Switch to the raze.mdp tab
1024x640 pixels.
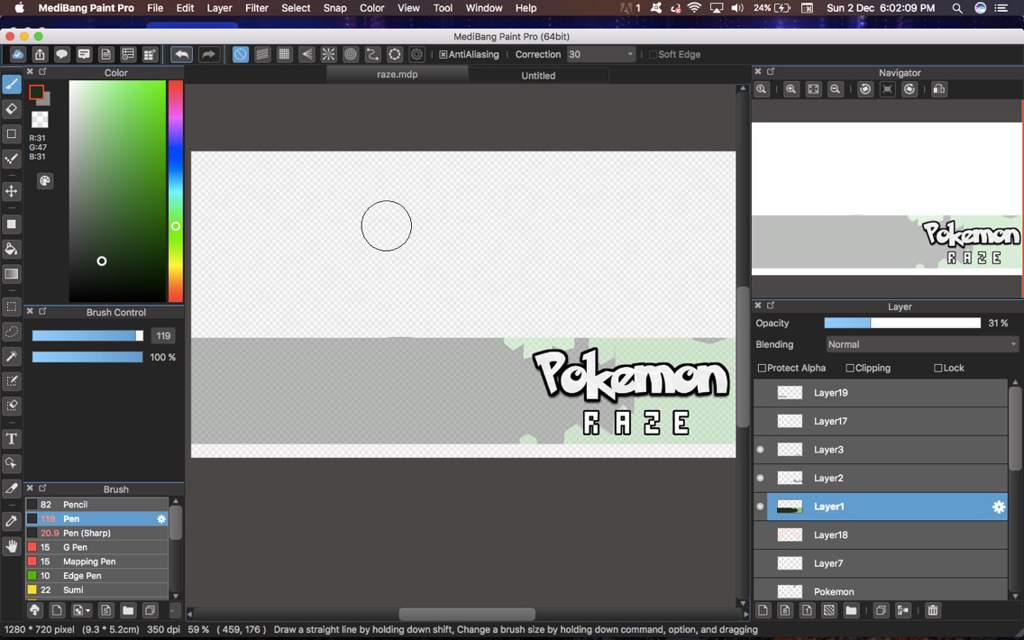[x=397, y=74]
